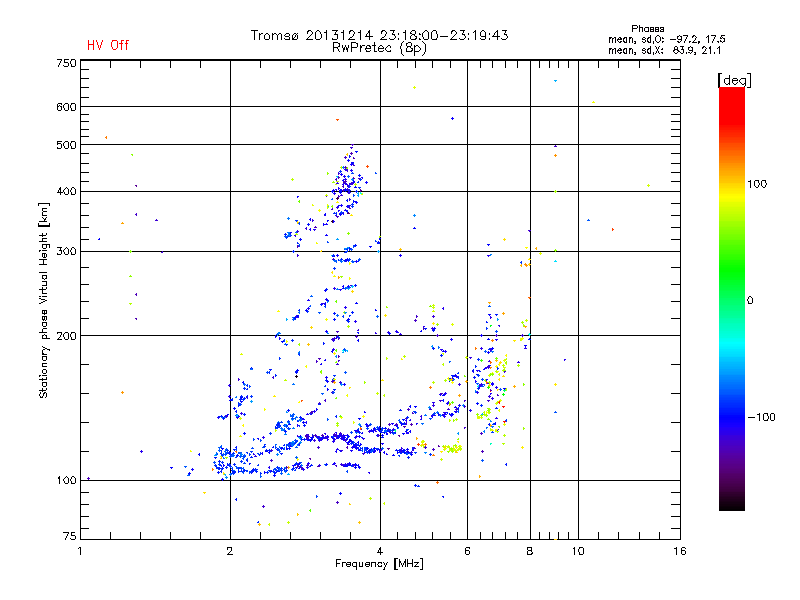Click the "Phases" header text
The image size is (800, 600).
click(x=647, y=29)
